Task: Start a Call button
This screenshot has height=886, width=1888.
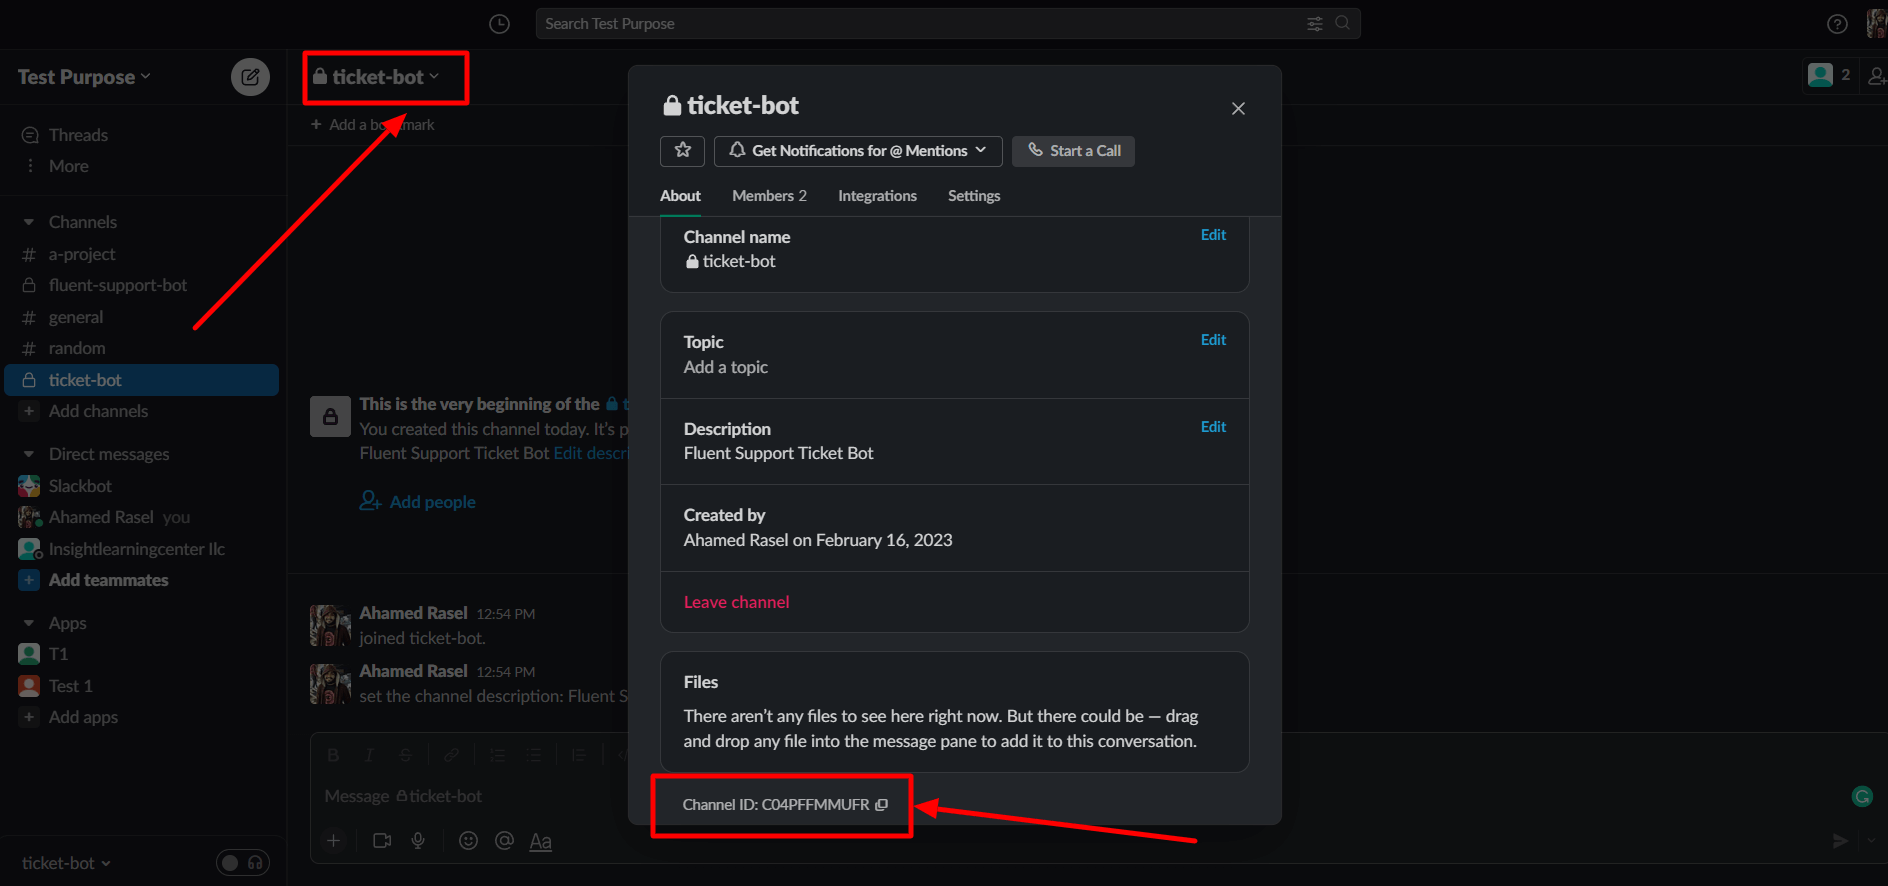Action: [x=1073, y=151]
